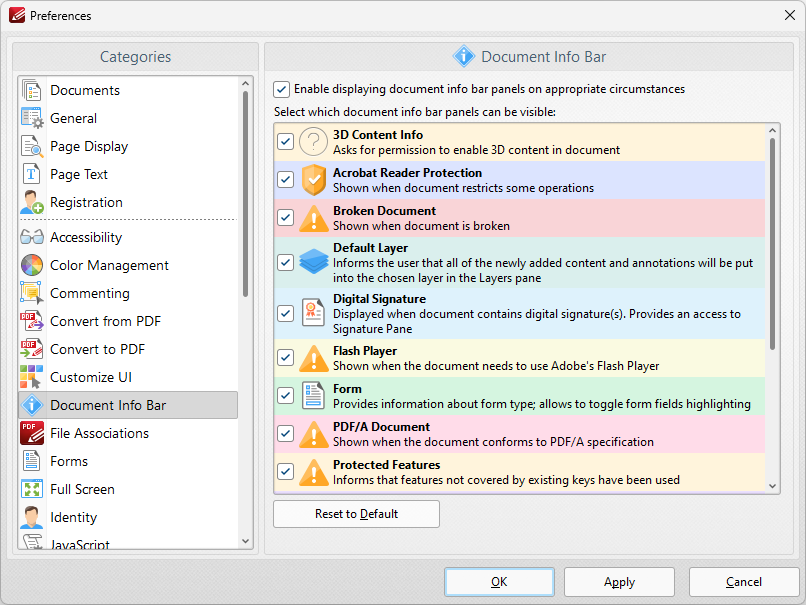The image size is (806, 605).
Task: Click the Page Text 'T' icon
Action: coord(32,174)
